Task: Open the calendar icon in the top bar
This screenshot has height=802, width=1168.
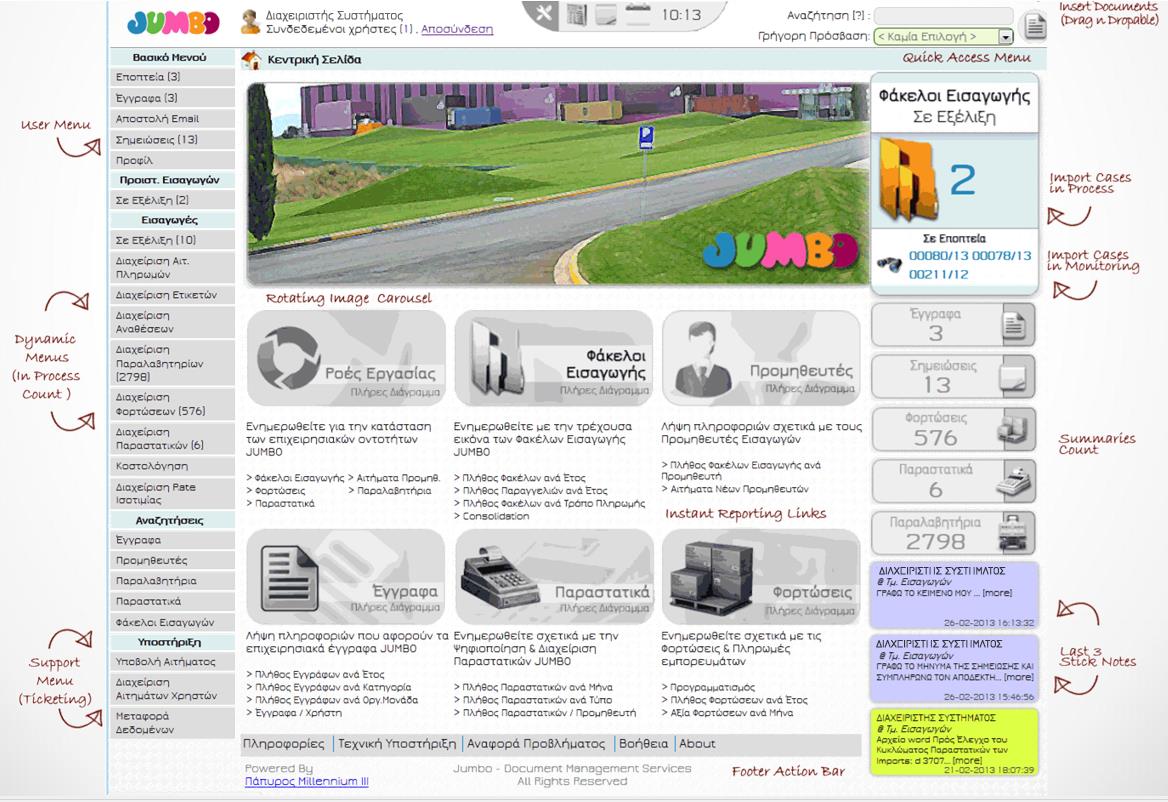Action: click(638, 14)
